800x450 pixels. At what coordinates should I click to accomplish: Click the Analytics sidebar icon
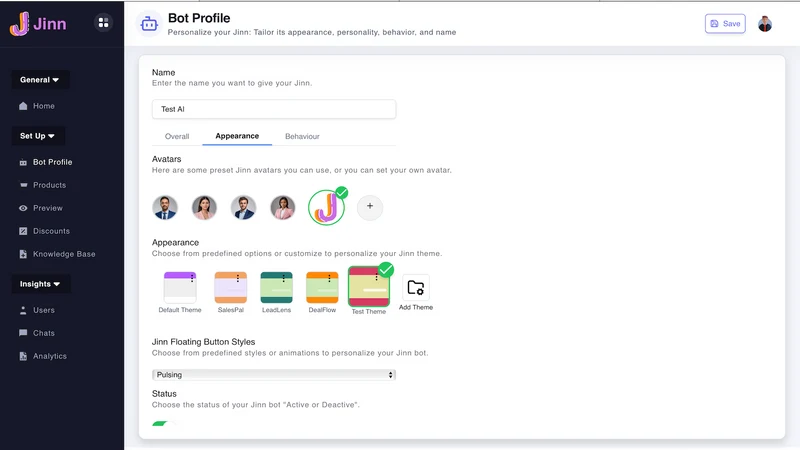tap(23, 356)
